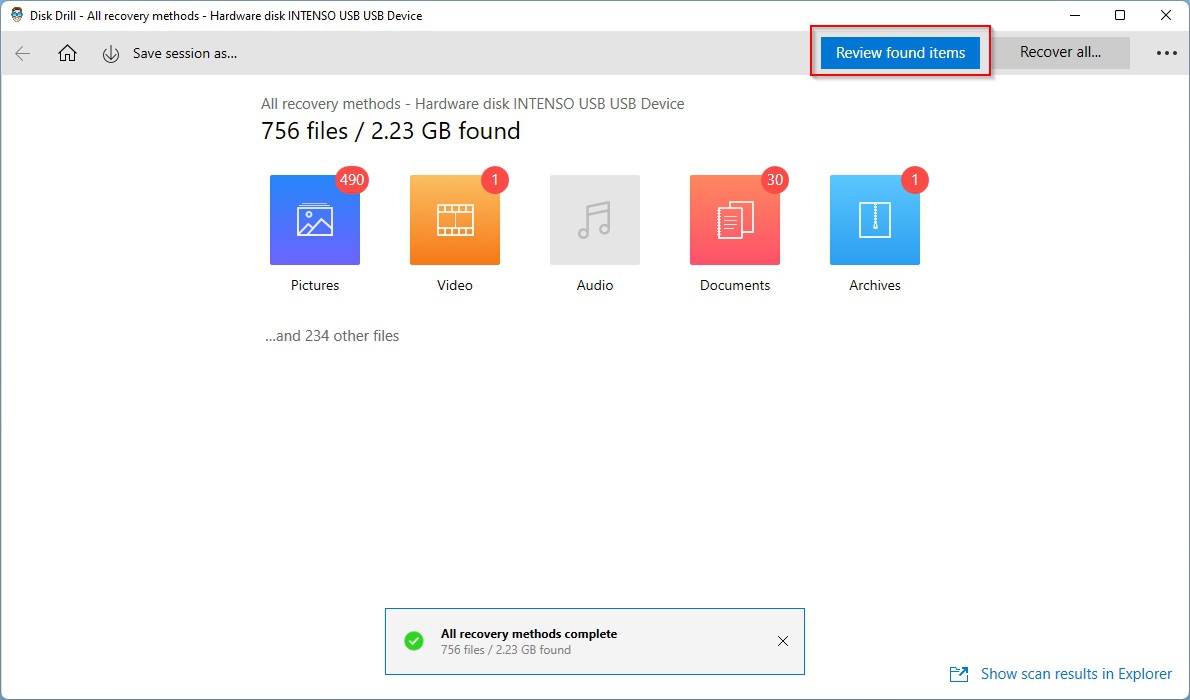Click the Save session download icon

pos(111,54)
